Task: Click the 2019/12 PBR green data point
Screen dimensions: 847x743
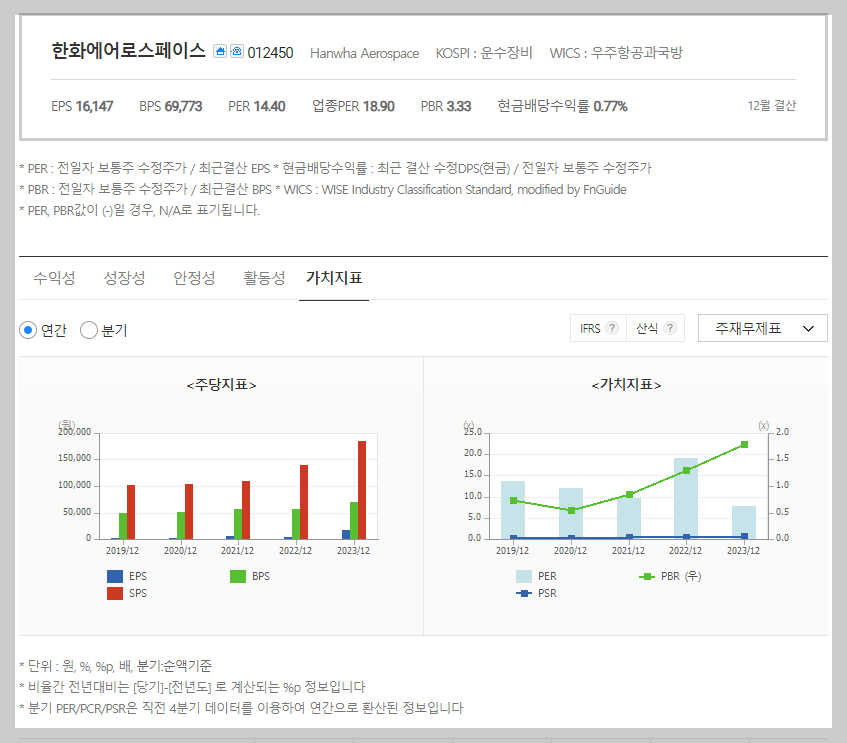Action: (514, 500)
